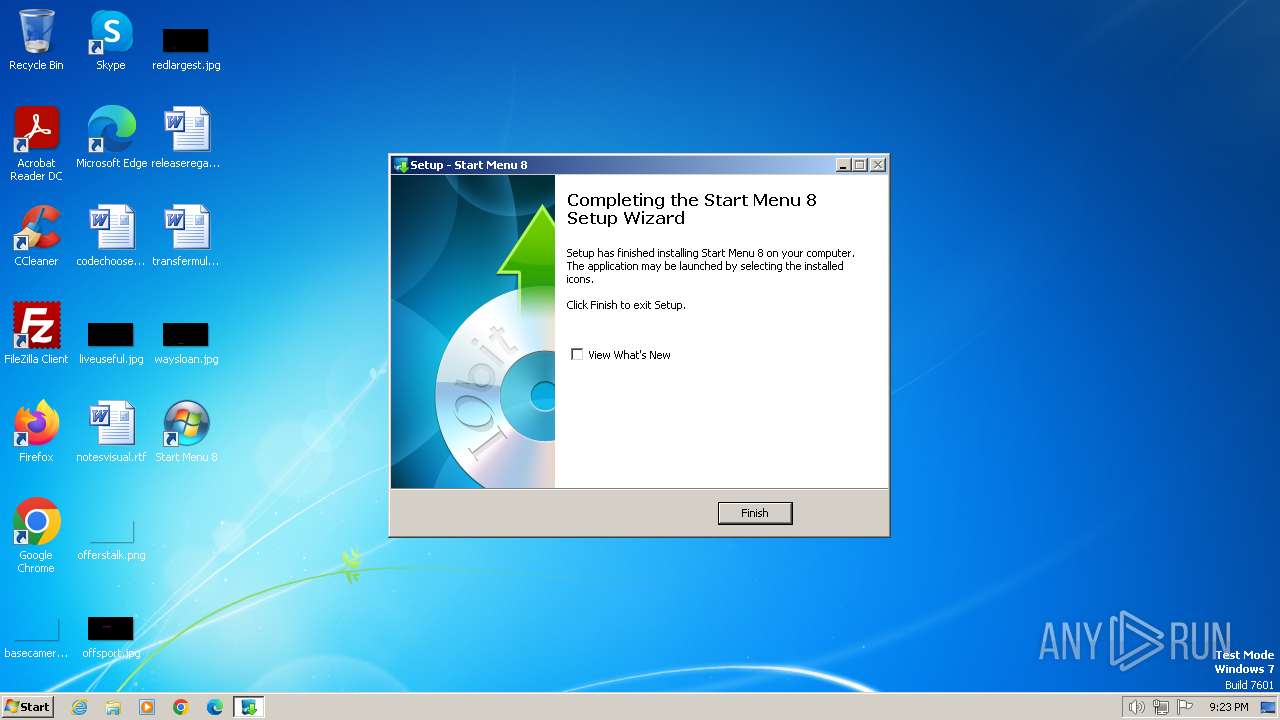Open Firefox desktop shortcut

pyautogui.click(x=36, y=432)
